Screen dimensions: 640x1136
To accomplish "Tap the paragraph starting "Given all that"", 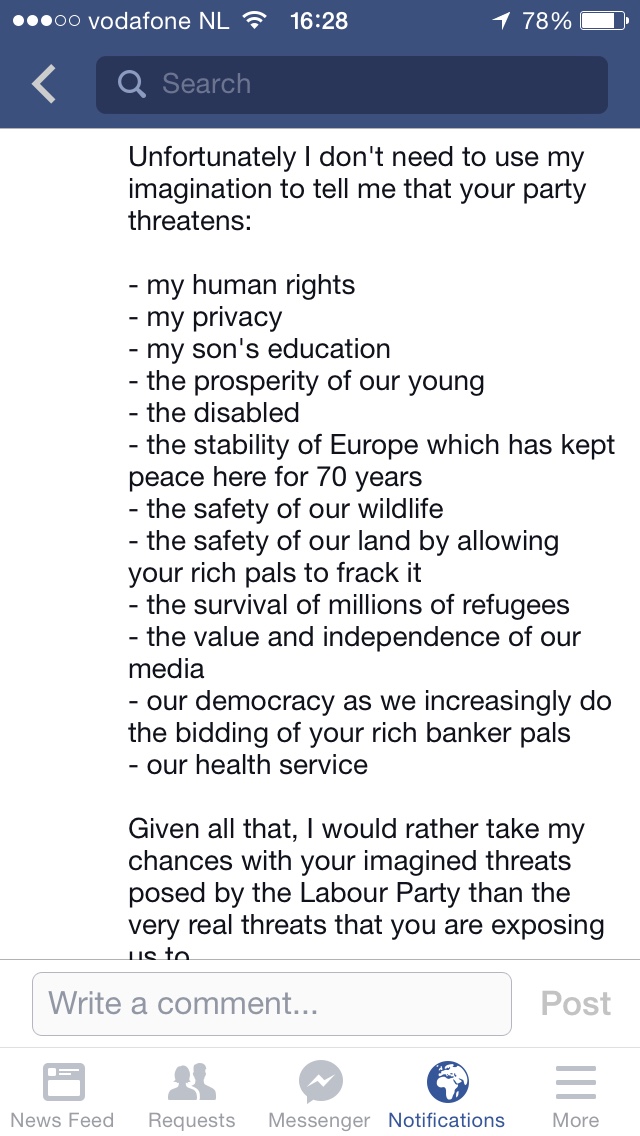I will [366, 877].
